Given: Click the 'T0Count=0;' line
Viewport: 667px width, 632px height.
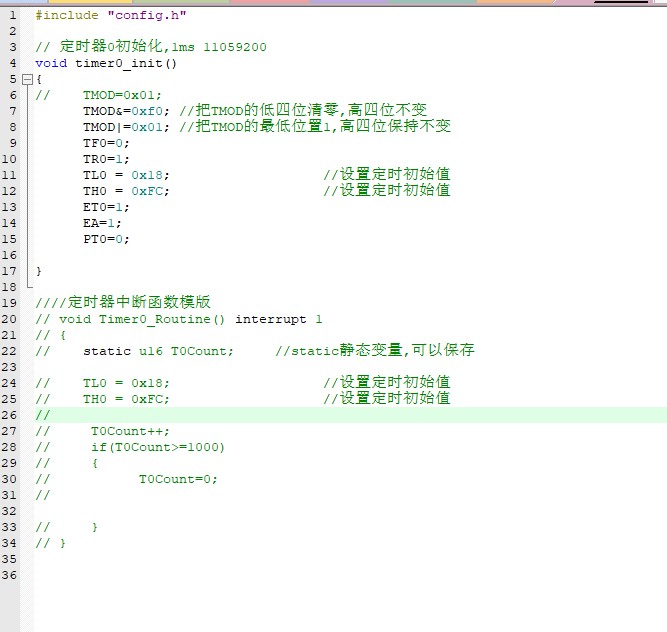Looking at the screenshot, I should tap(178, 479).
